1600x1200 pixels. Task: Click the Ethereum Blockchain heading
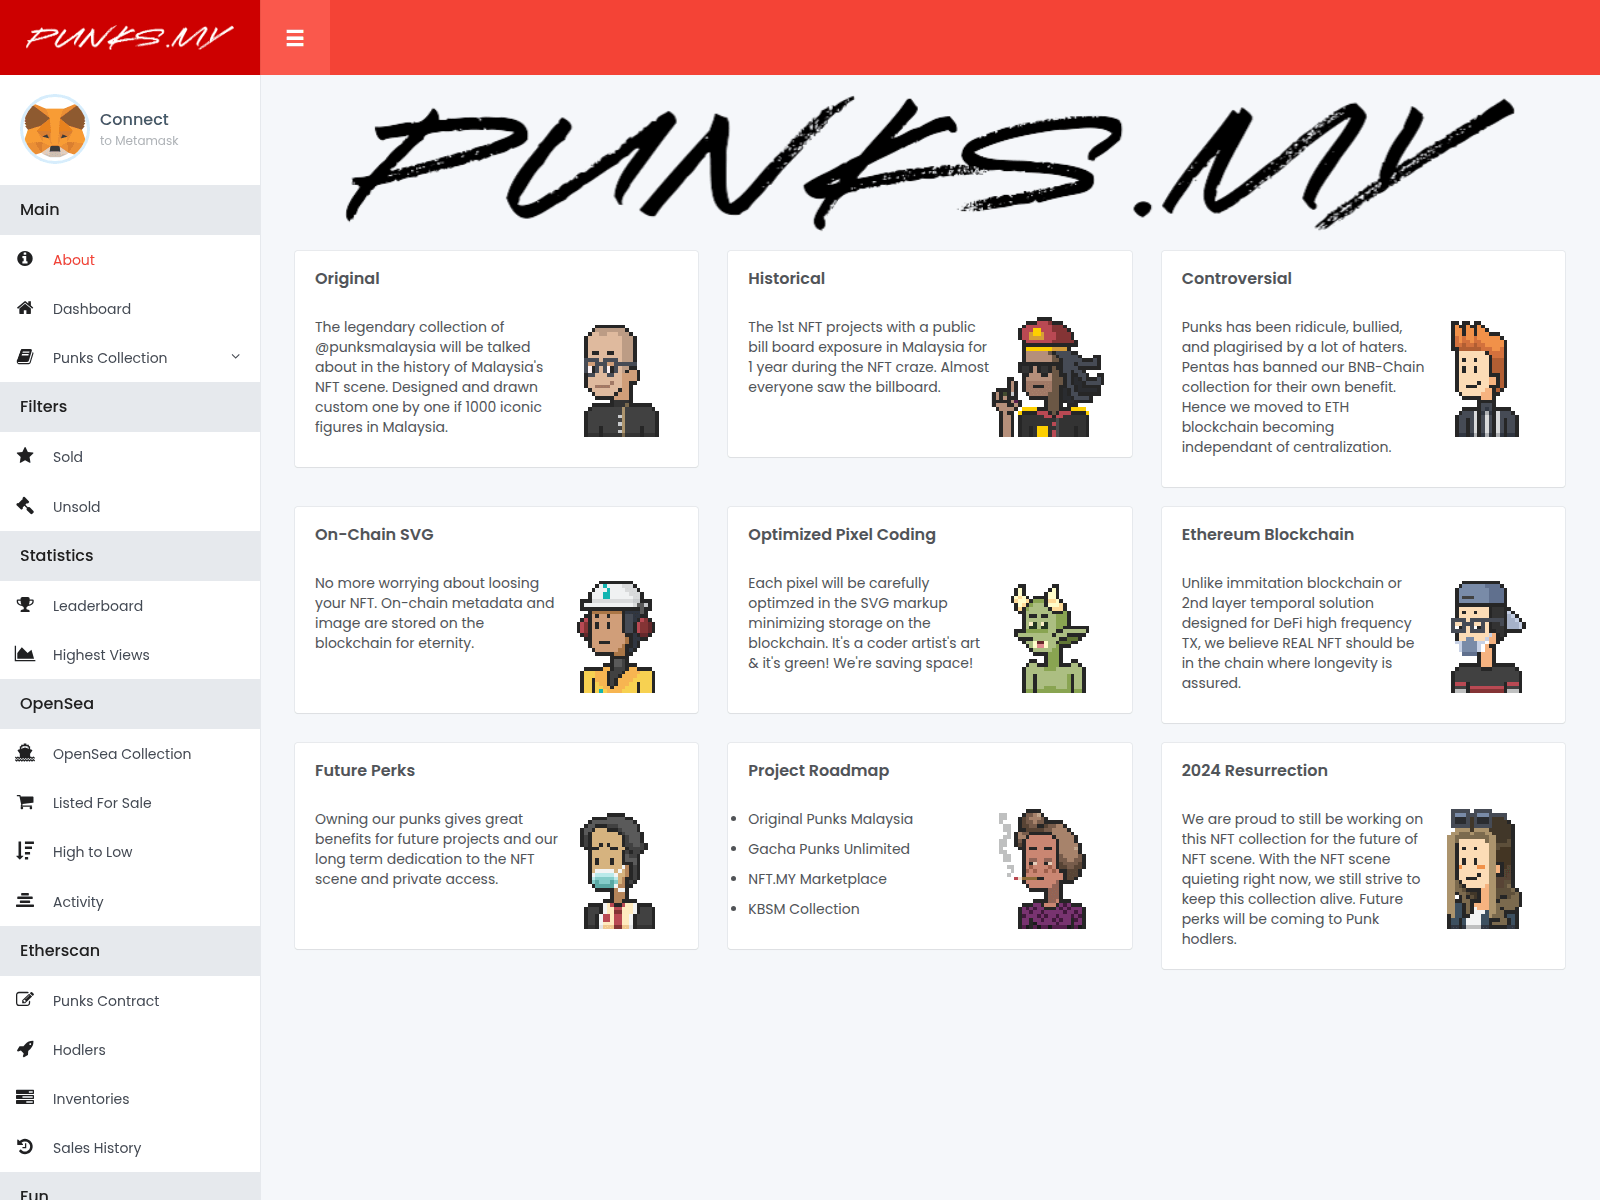[1267, 534]
